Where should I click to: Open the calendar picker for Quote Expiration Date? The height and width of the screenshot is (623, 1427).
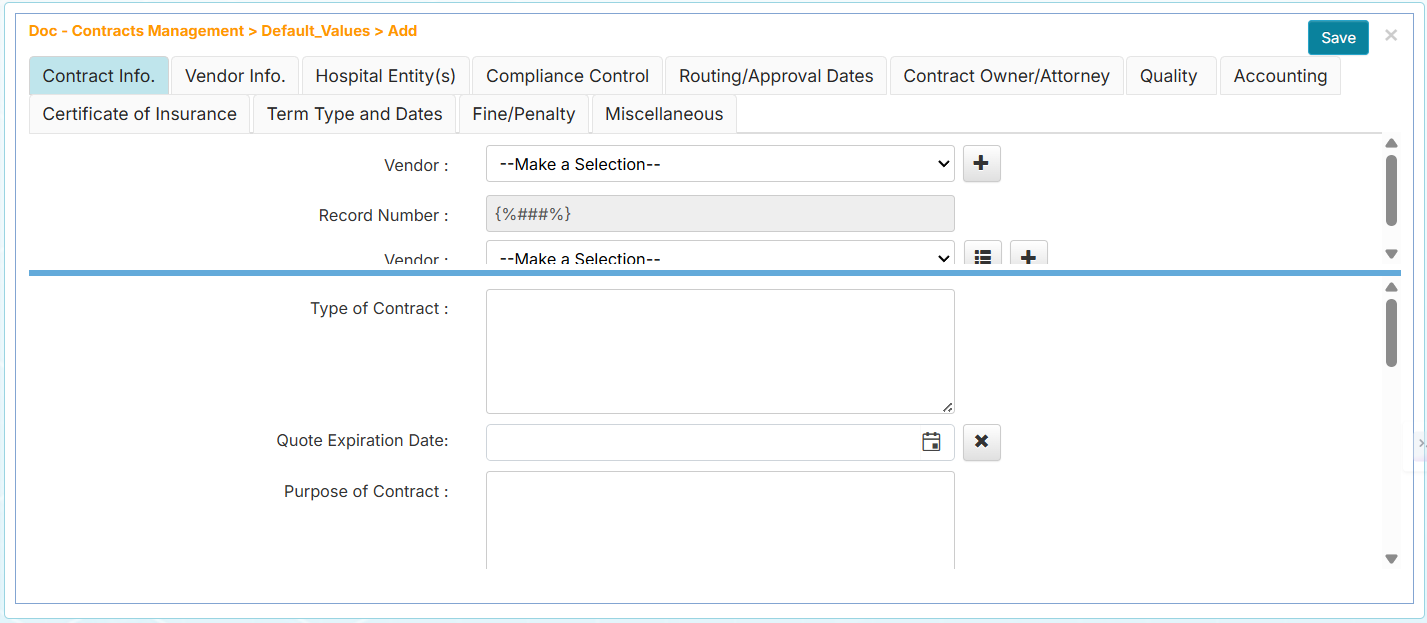pyautogui.click(x=931, y=441)
